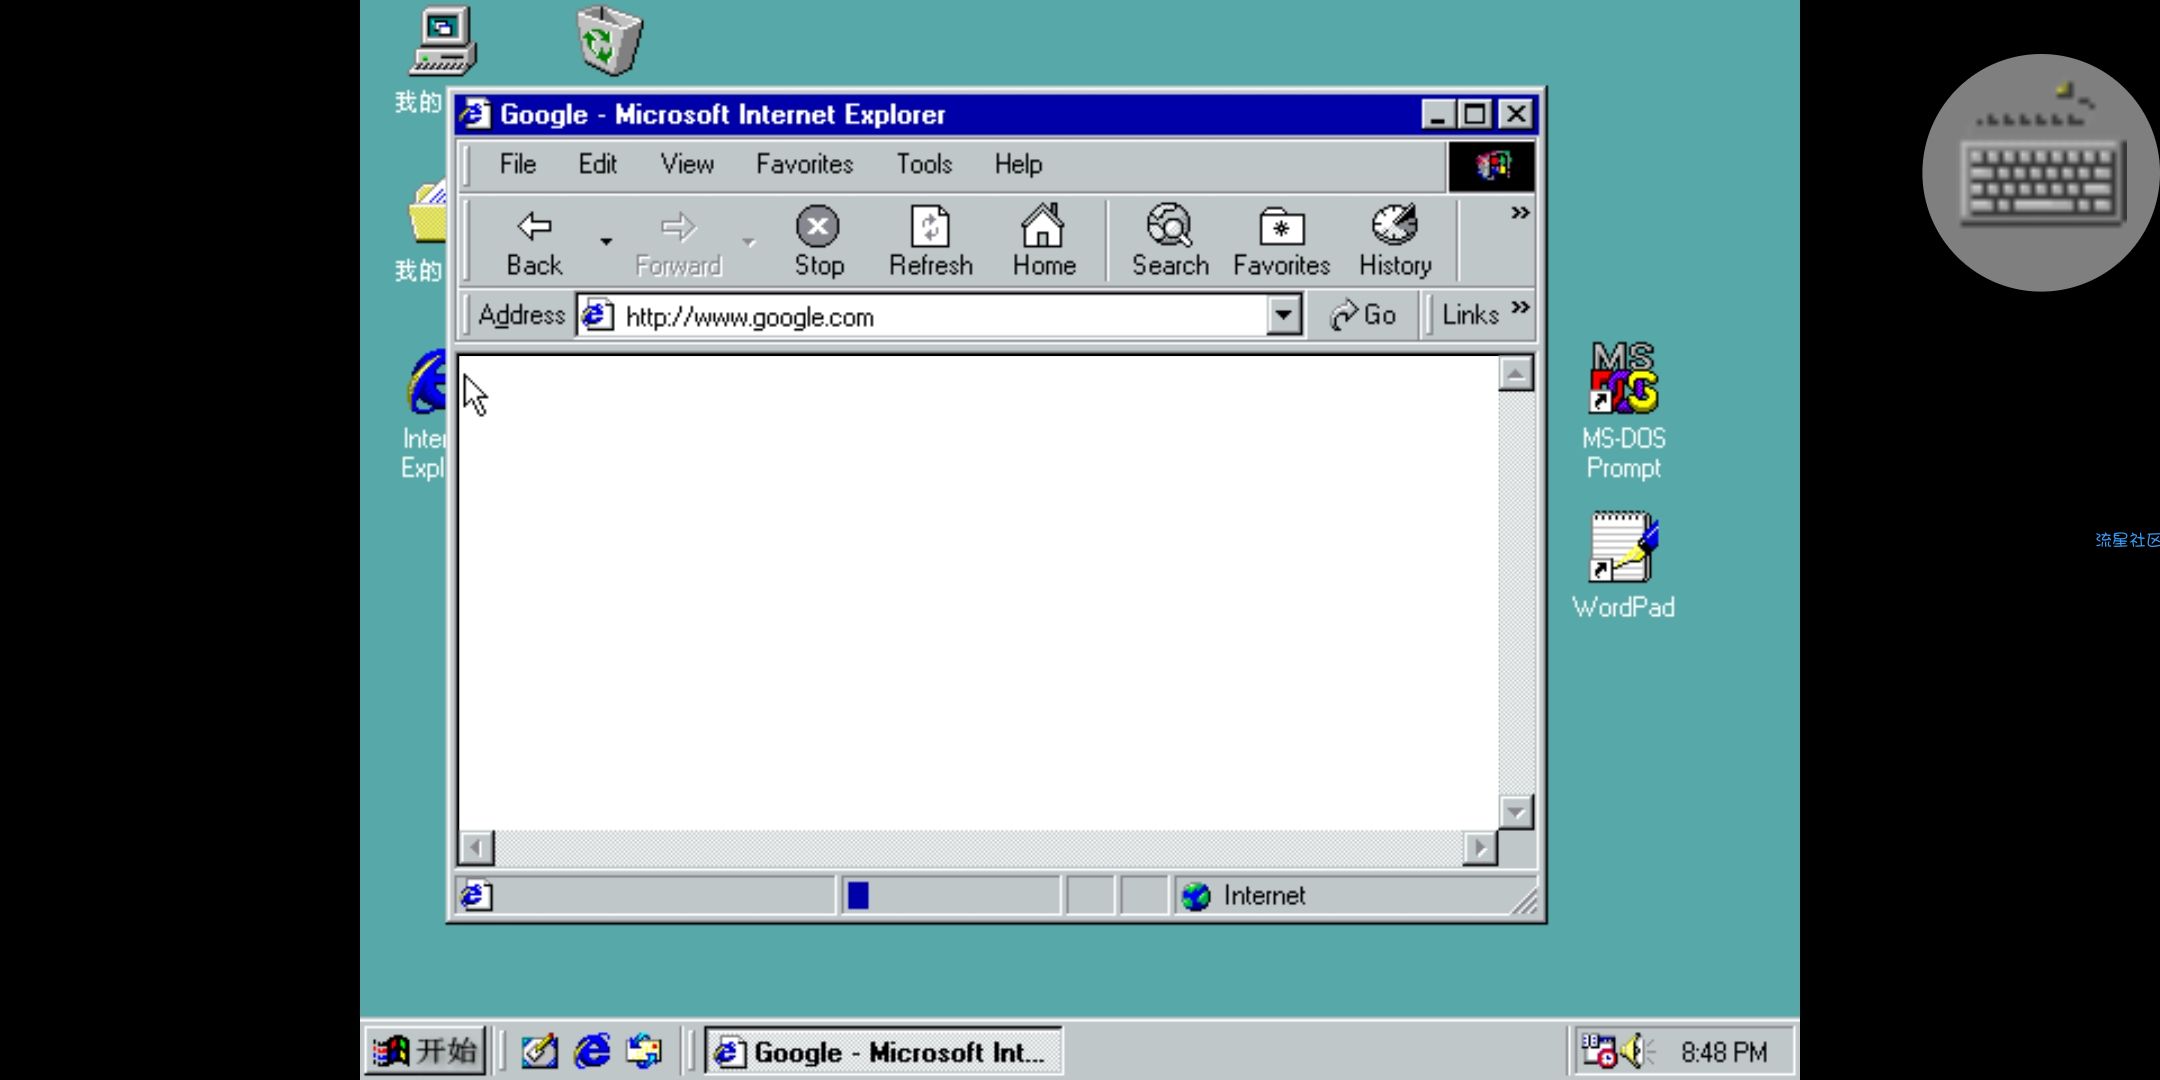Minimize the Internet Explorer window
The height and width of the screenshot is (1080, 2160).
[1437, 115]
